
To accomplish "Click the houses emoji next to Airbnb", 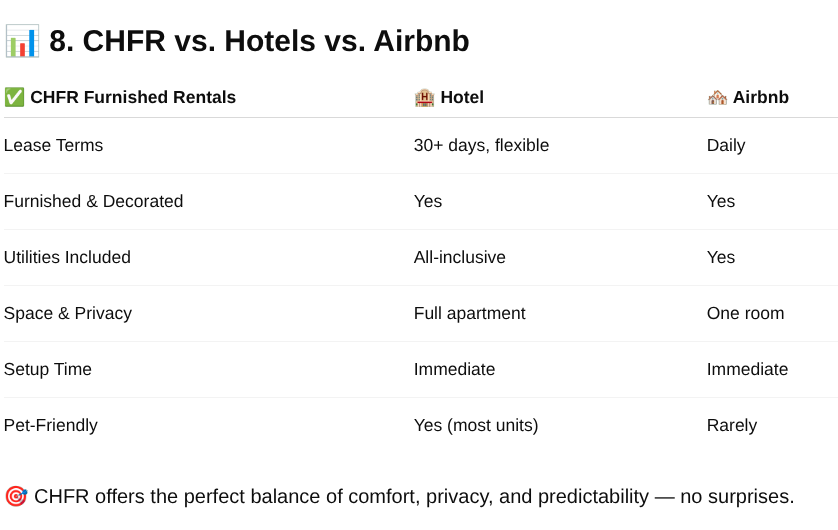I will tap(717, 98).
